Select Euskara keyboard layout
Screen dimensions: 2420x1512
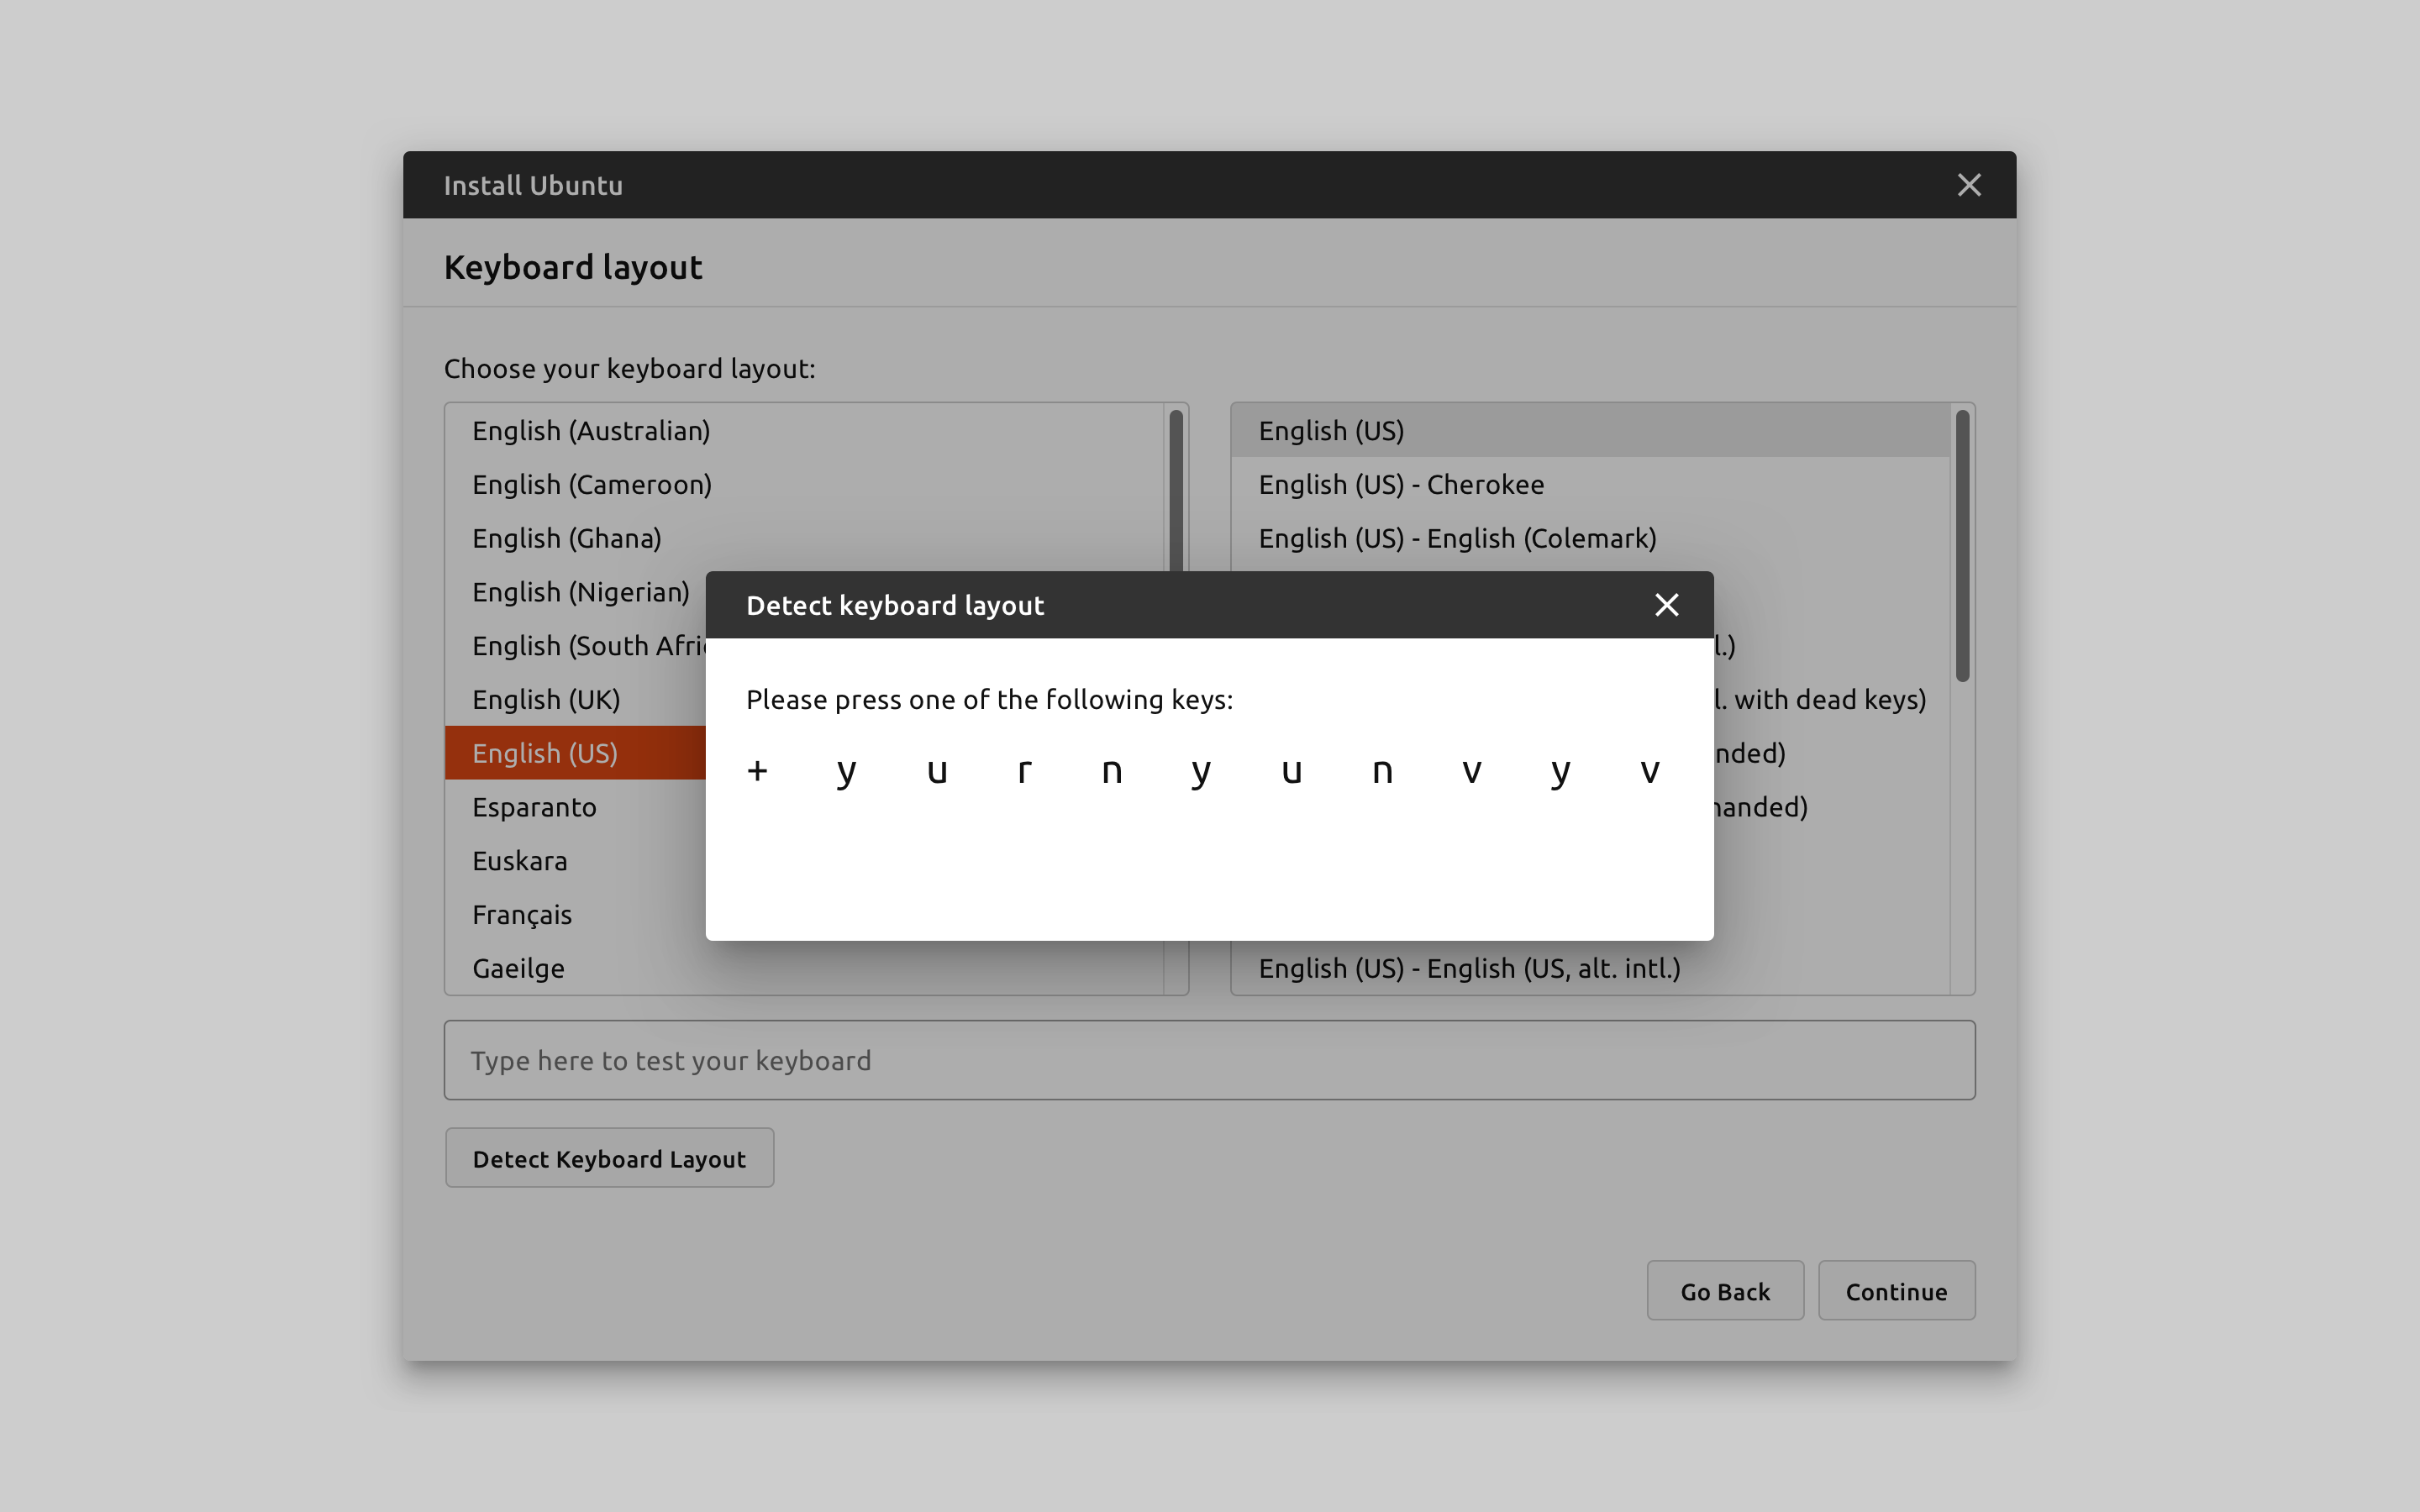(x=520, y=861)
